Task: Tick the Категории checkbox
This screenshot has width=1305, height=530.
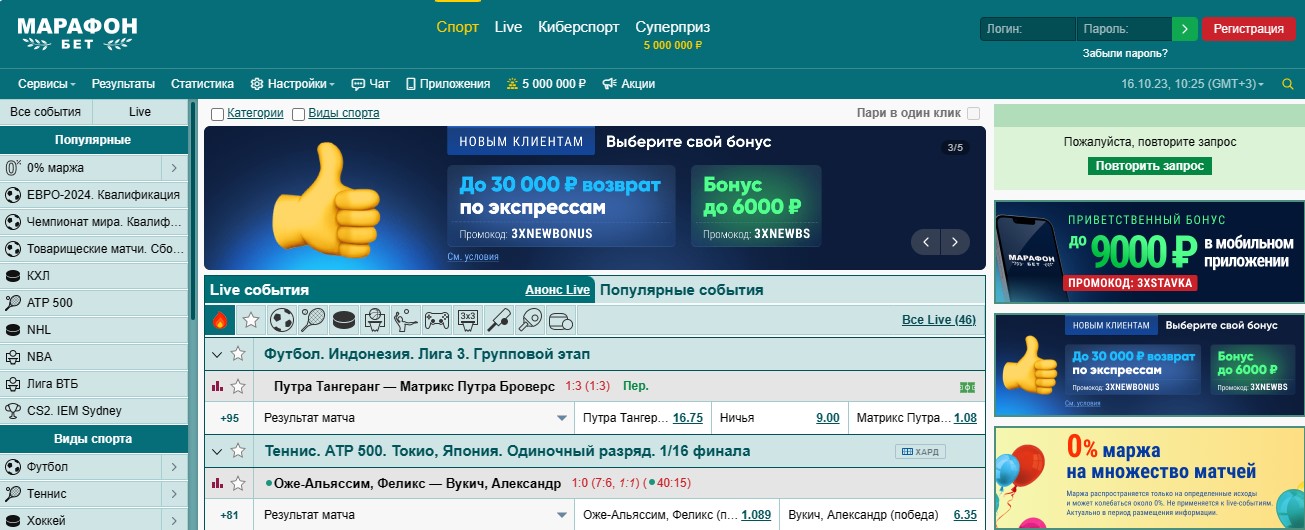Action: (217, 114)
